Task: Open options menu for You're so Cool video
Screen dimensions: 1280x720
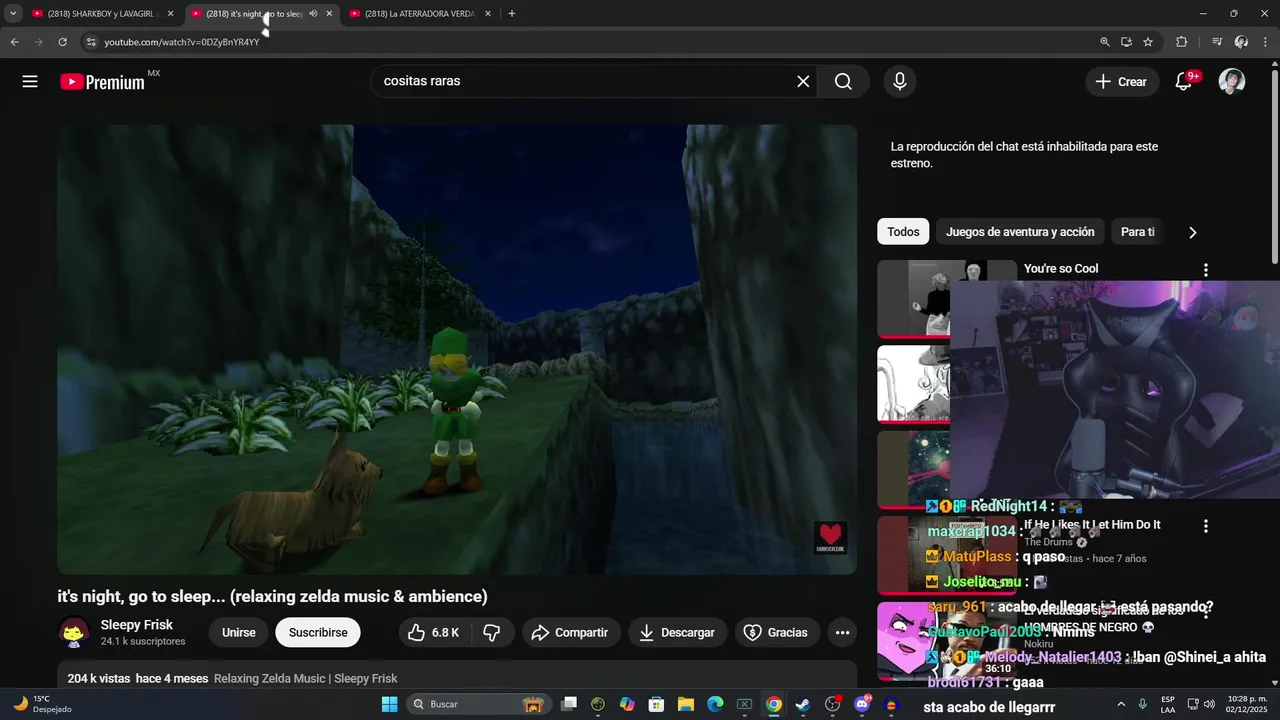Action: 1205,270
